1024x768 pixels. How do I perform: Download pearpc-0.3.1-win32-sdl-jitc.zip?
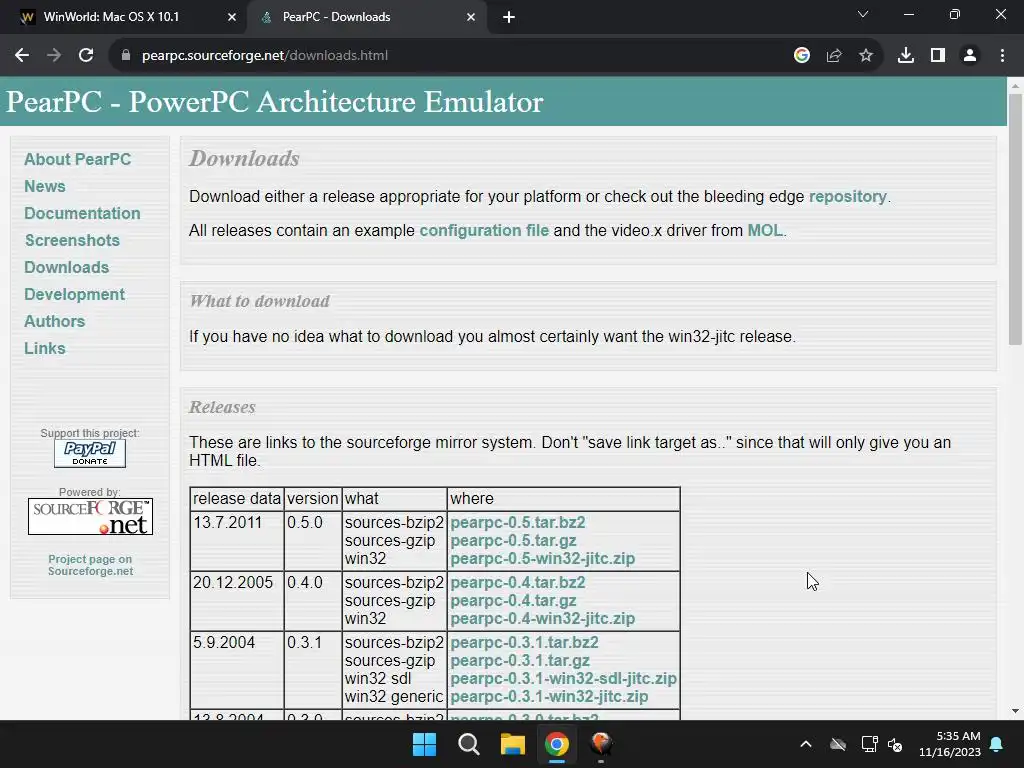pos(564,679)
